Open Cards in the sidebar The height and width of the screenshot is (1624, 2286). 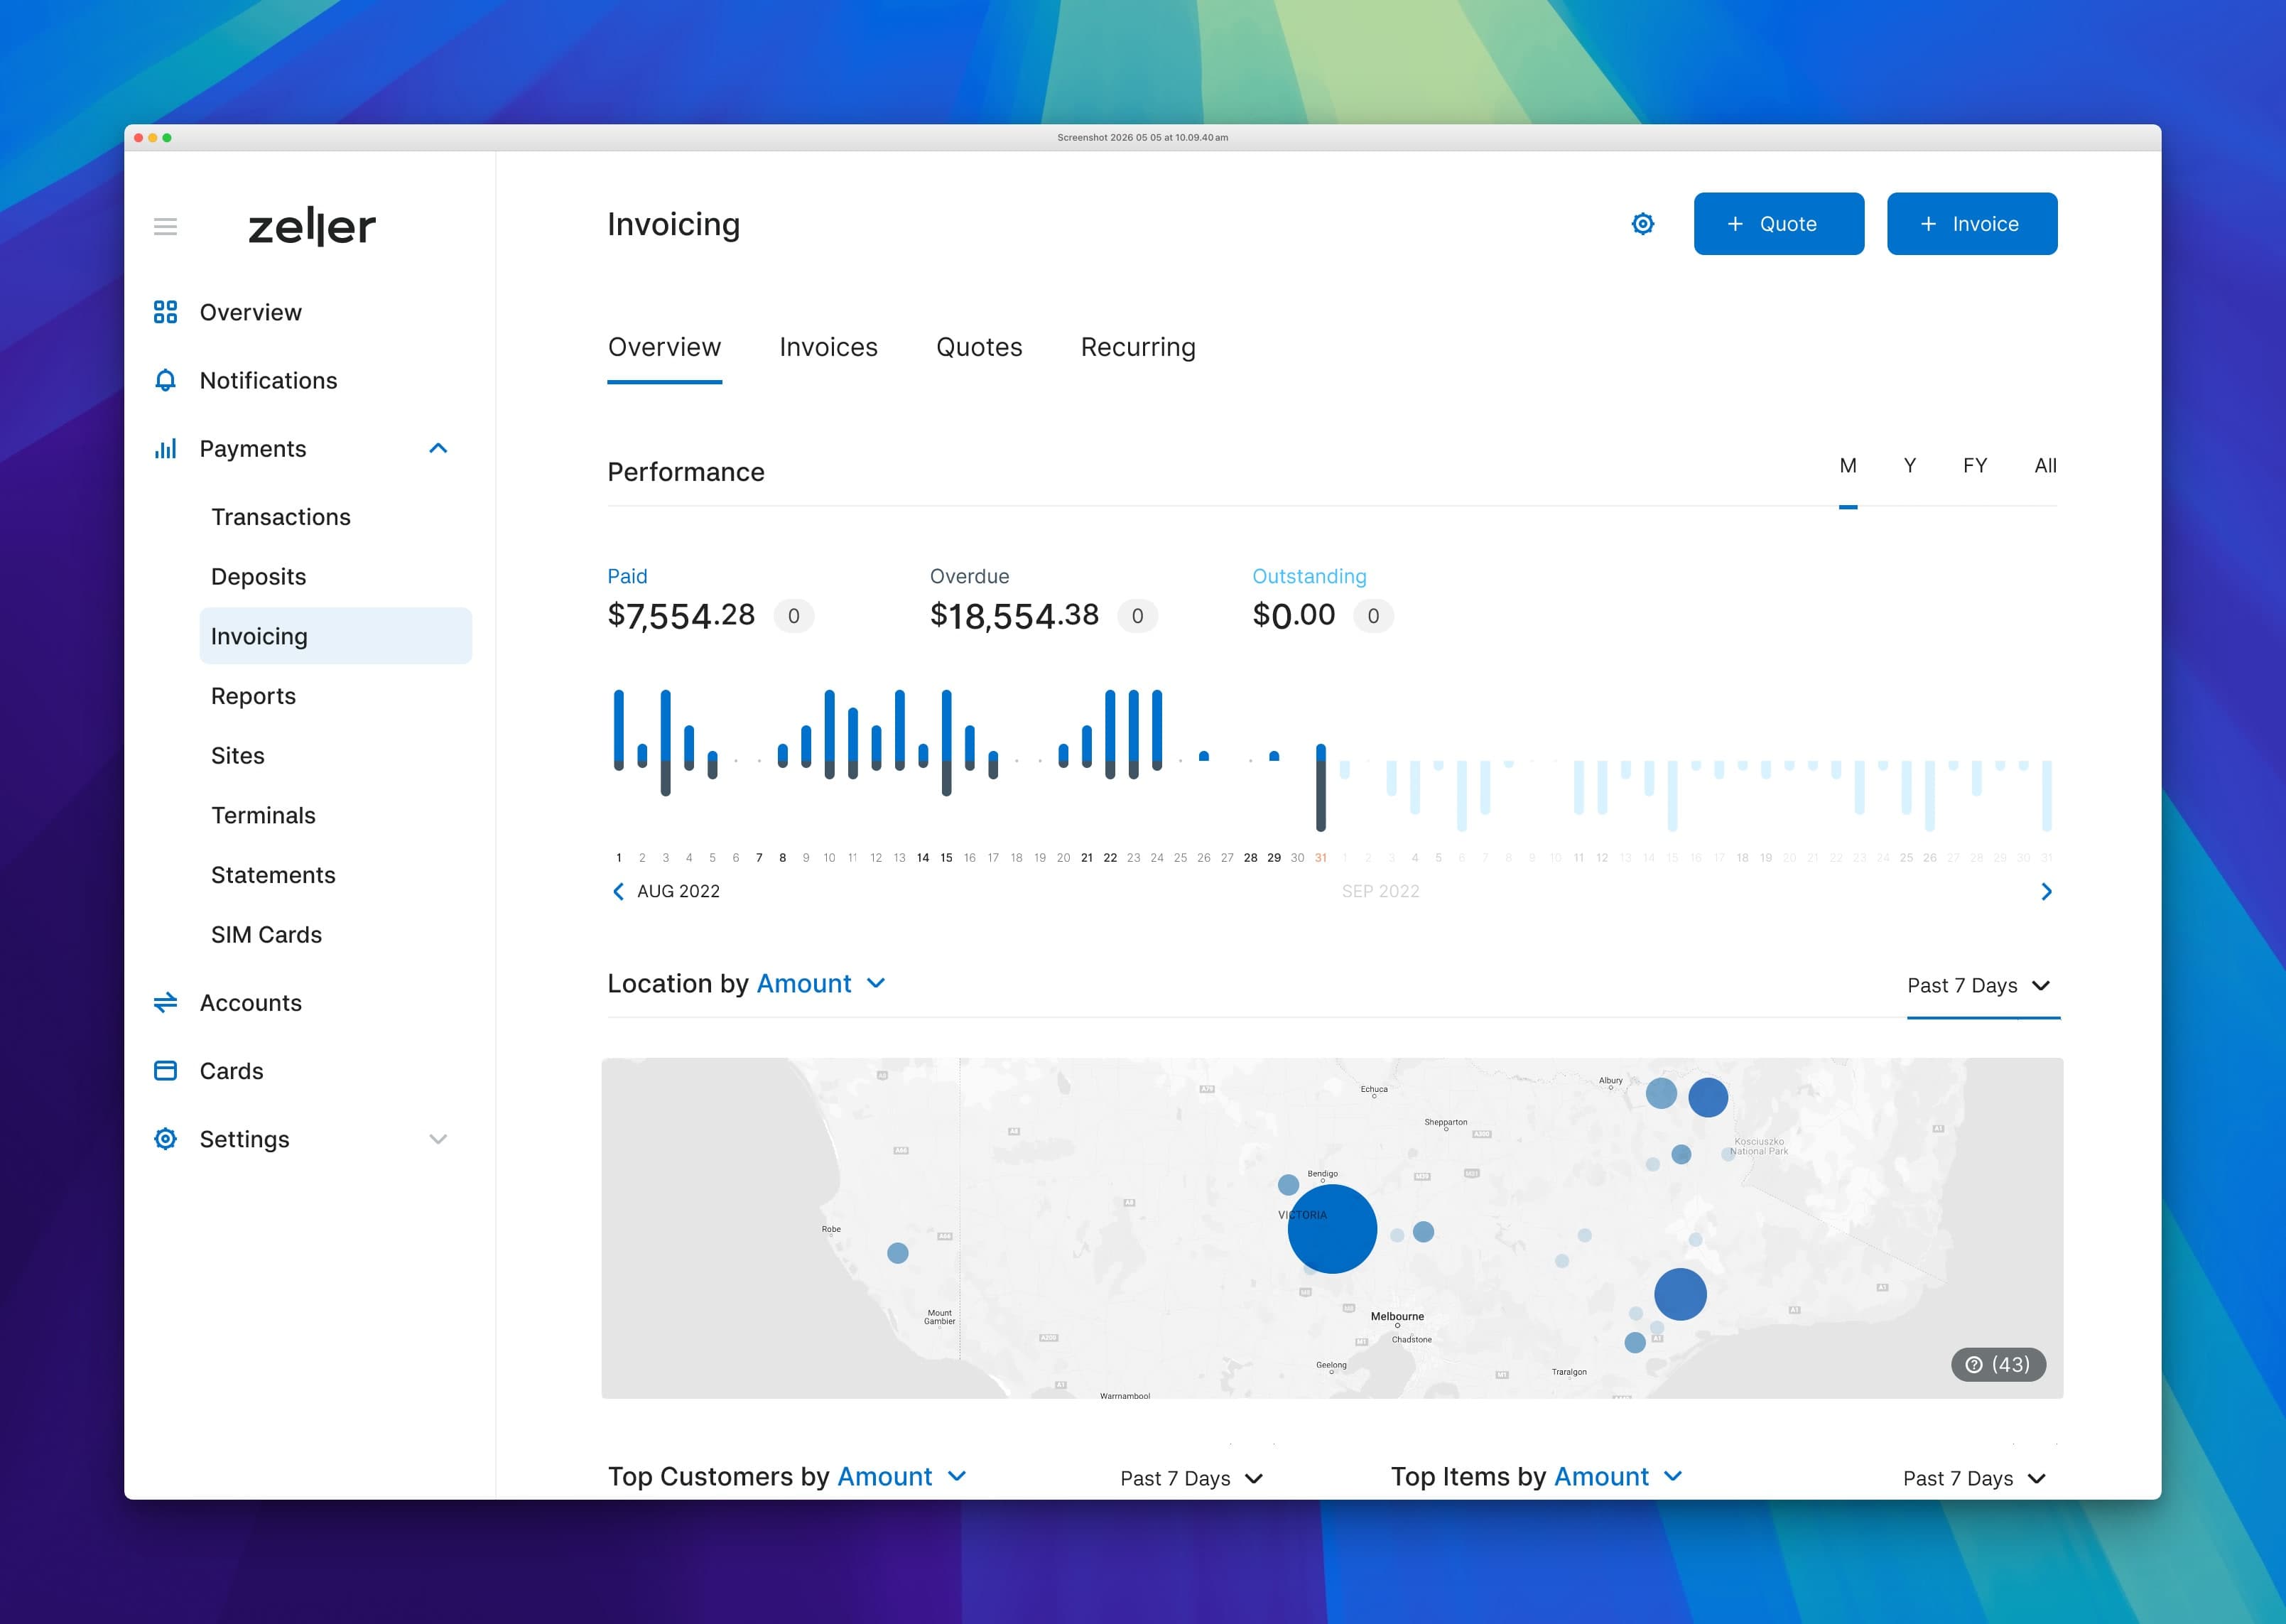pos(231,1071)
